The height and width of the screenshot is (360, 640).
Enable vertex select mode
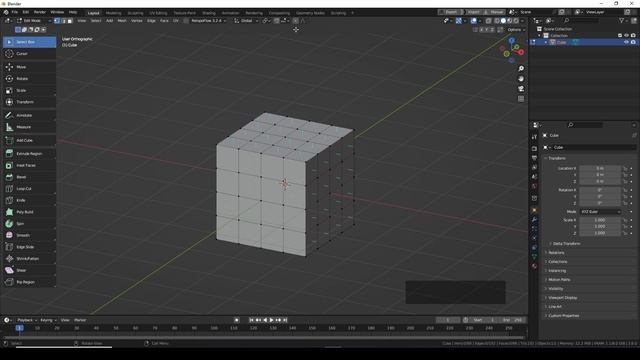point(57,20)
